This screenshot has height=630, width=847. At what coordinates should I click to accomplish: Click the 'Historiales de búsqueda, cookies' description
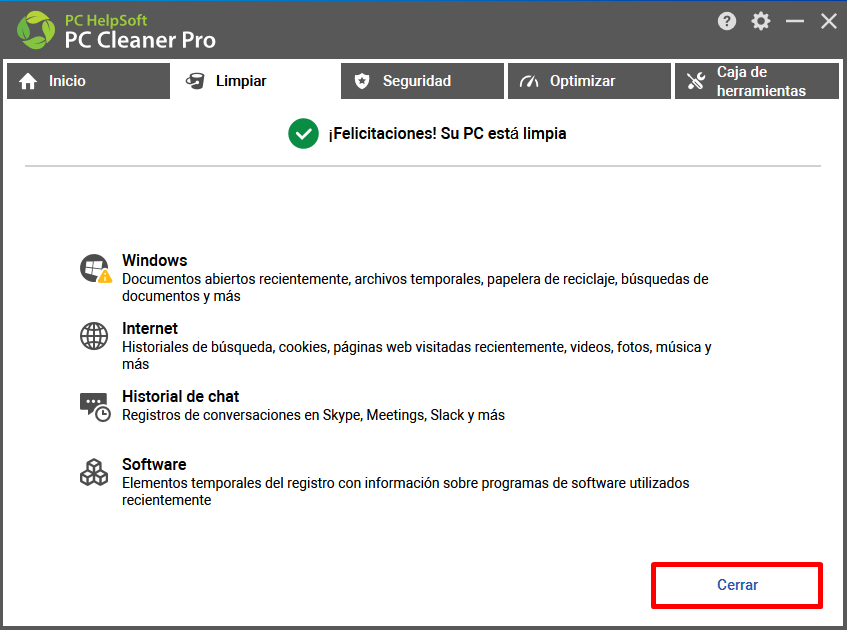[416, 356]
